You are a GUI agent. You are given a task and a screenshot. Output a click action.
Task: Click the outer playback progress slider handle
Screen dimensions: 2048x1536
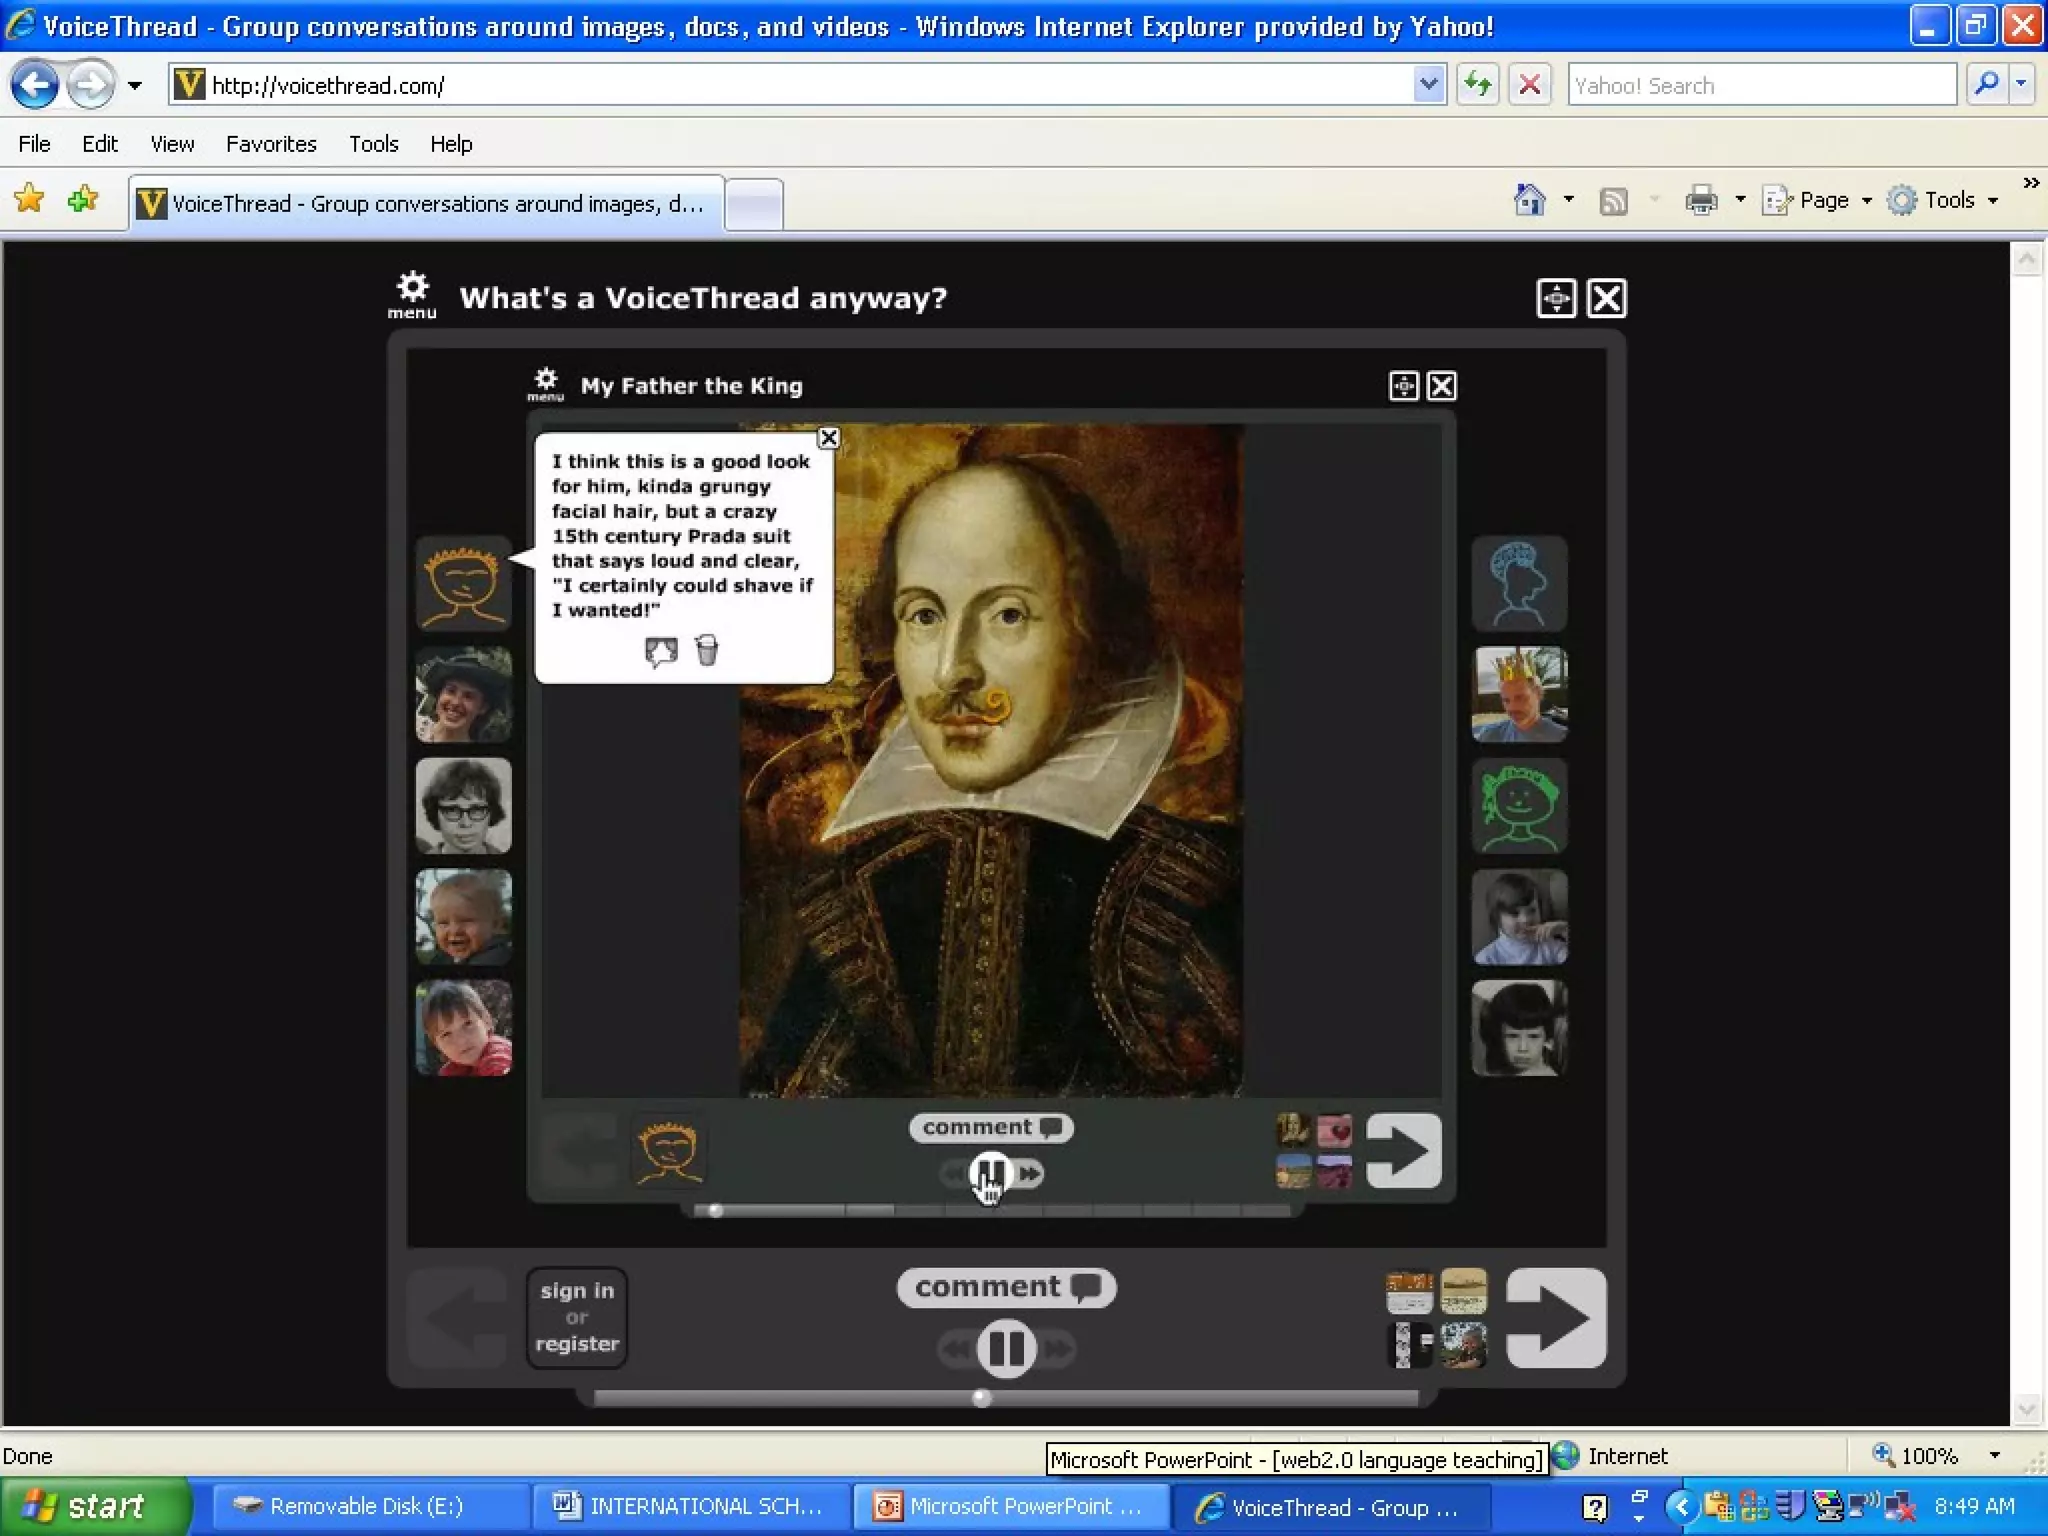982,1398
